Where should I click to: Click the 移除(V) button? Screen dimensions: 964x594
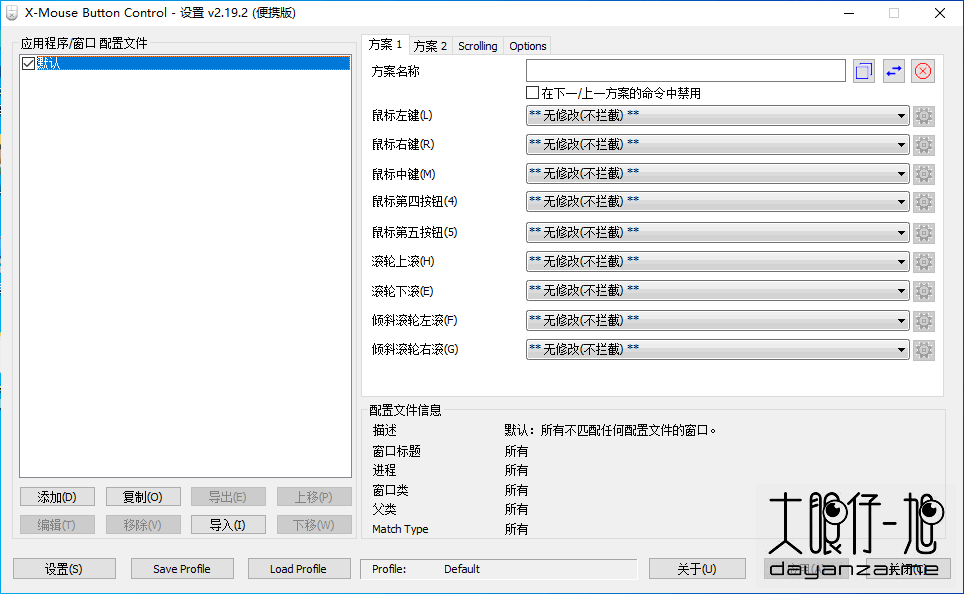pyautogui.click(x=143, y=525)
